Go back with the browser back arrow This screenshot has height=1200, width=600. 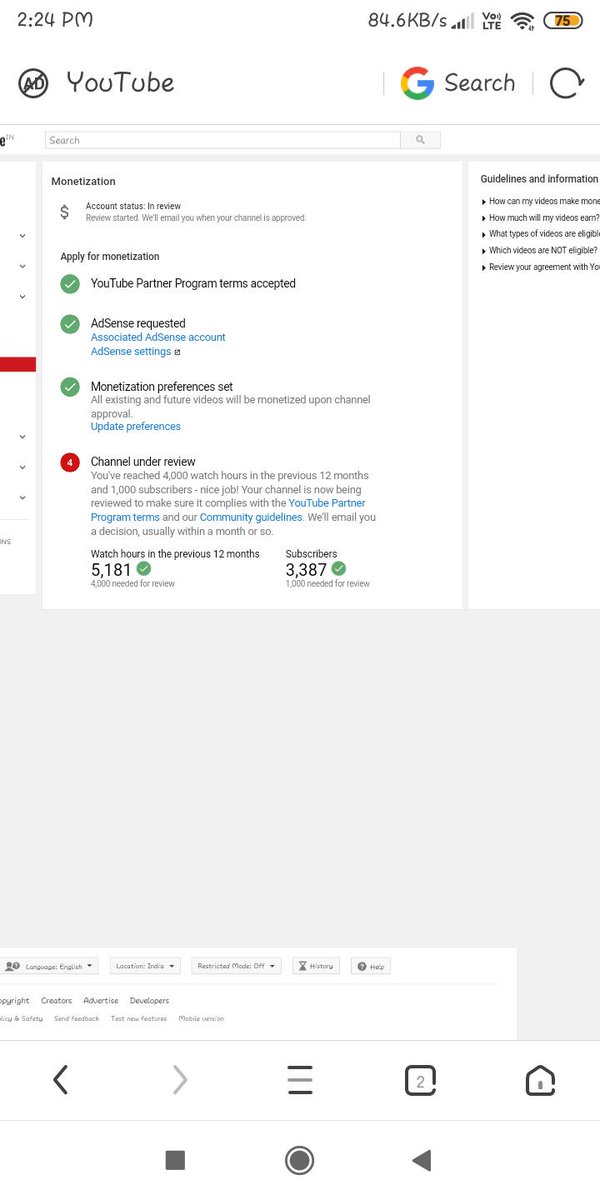(61, 1080)
